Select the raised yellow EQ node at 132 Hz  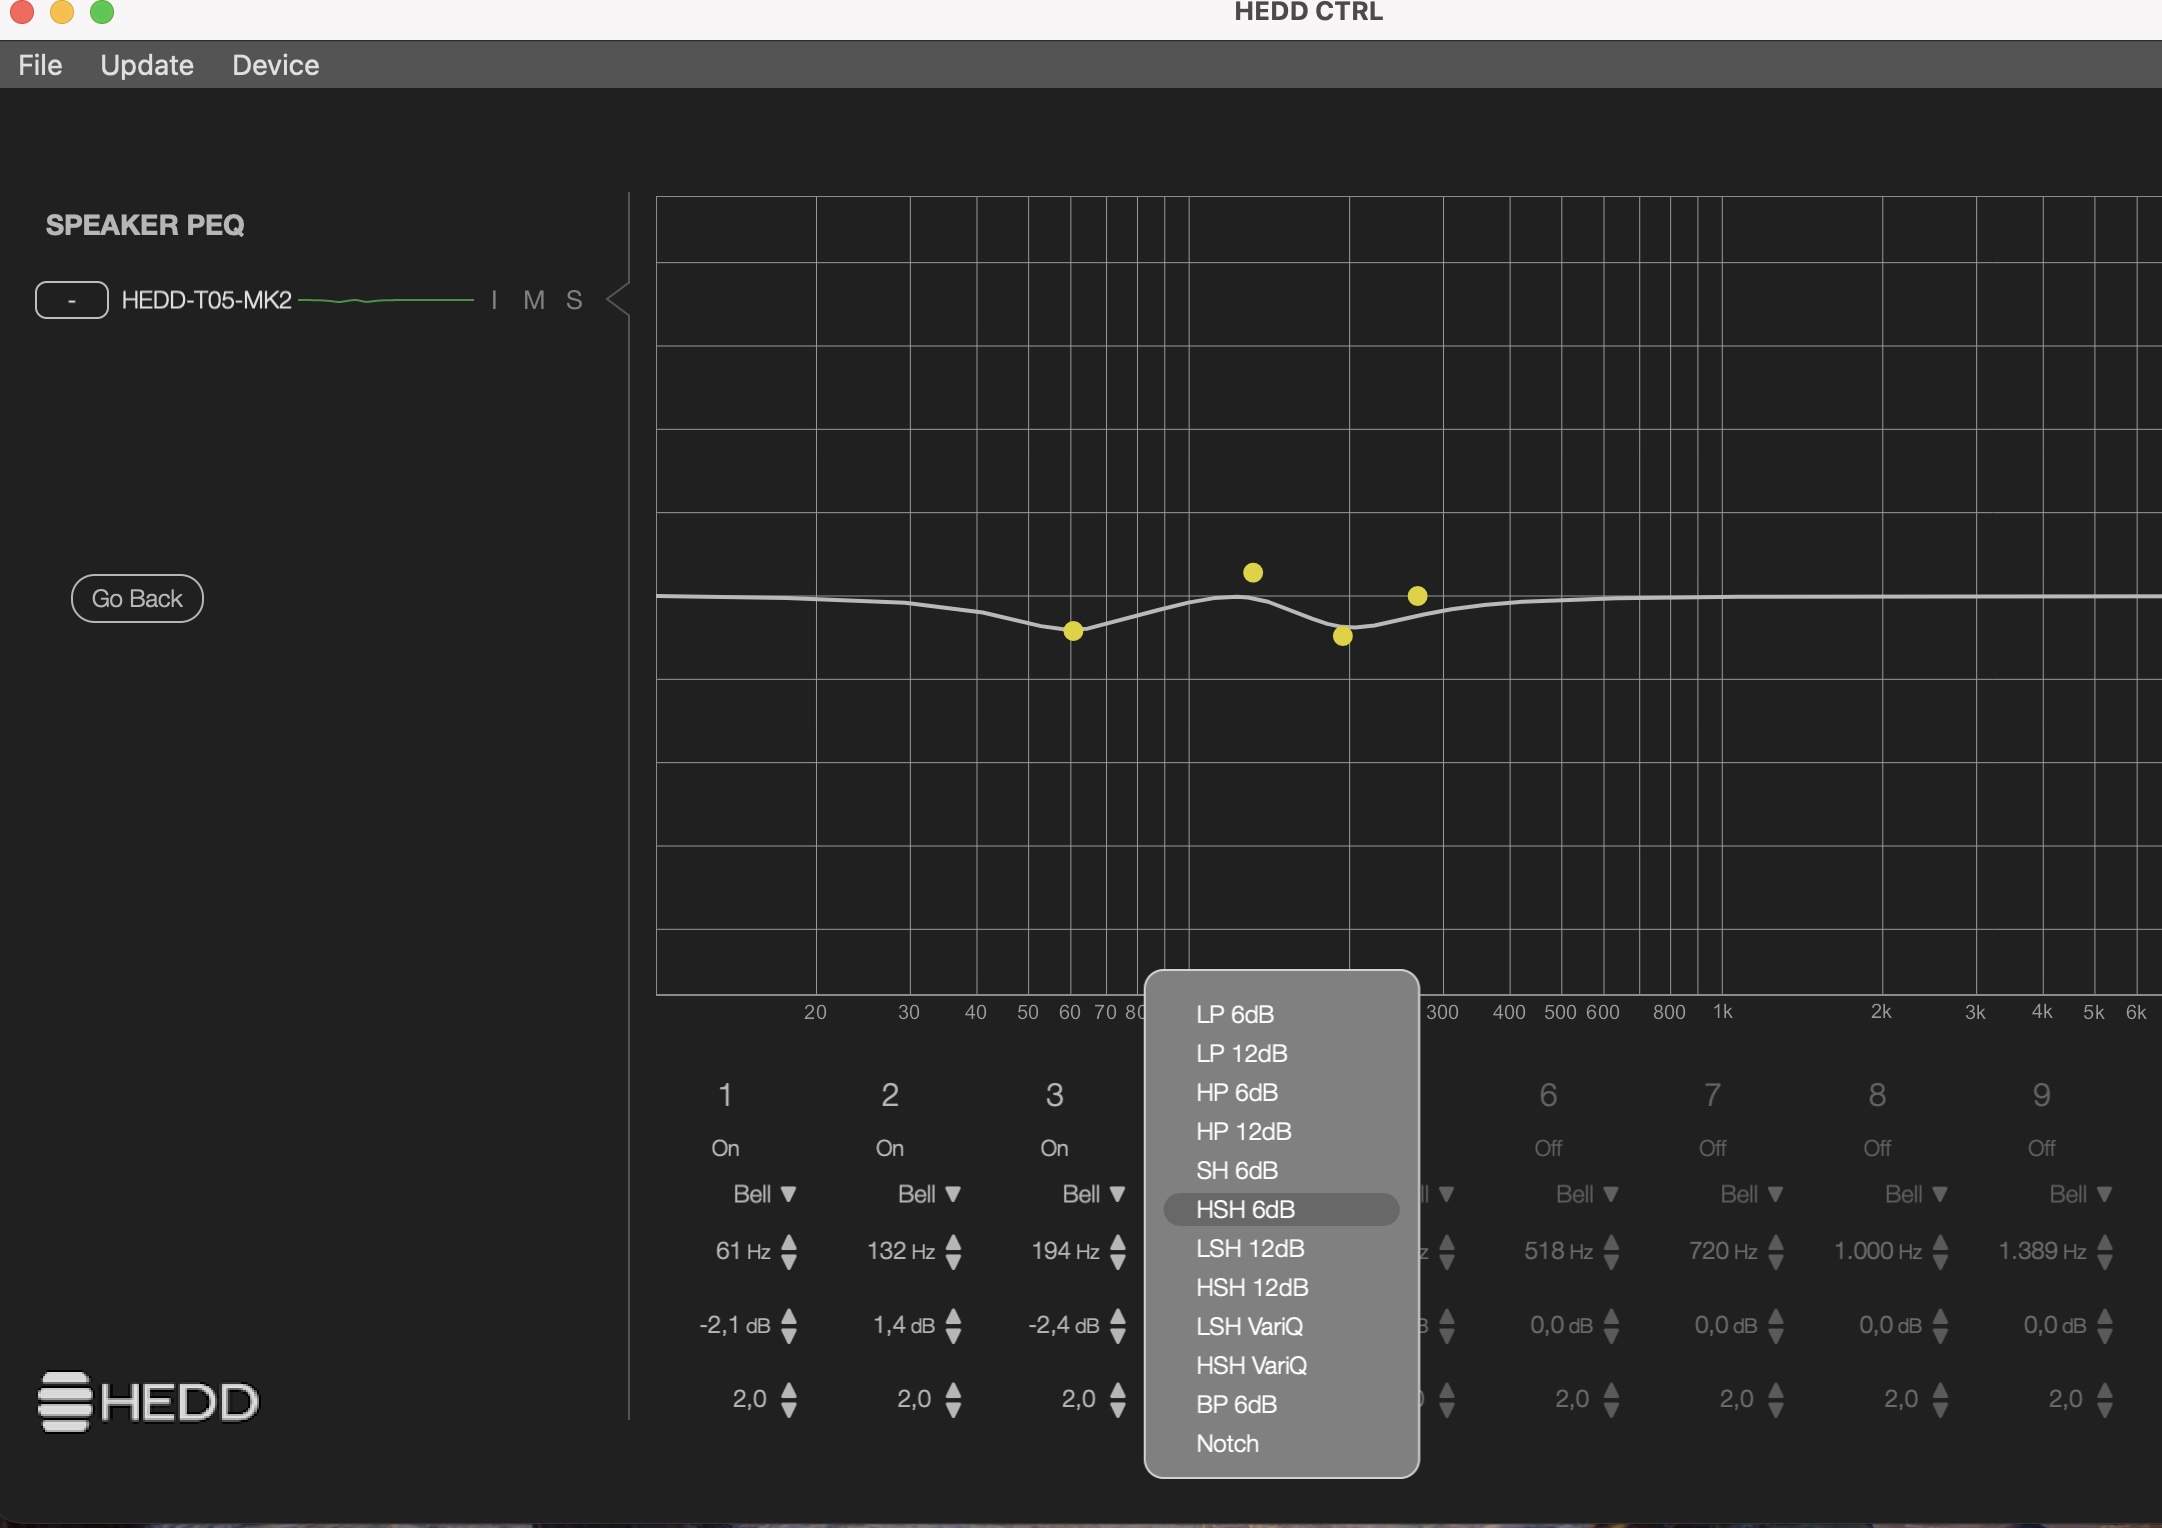(1253, 572)
